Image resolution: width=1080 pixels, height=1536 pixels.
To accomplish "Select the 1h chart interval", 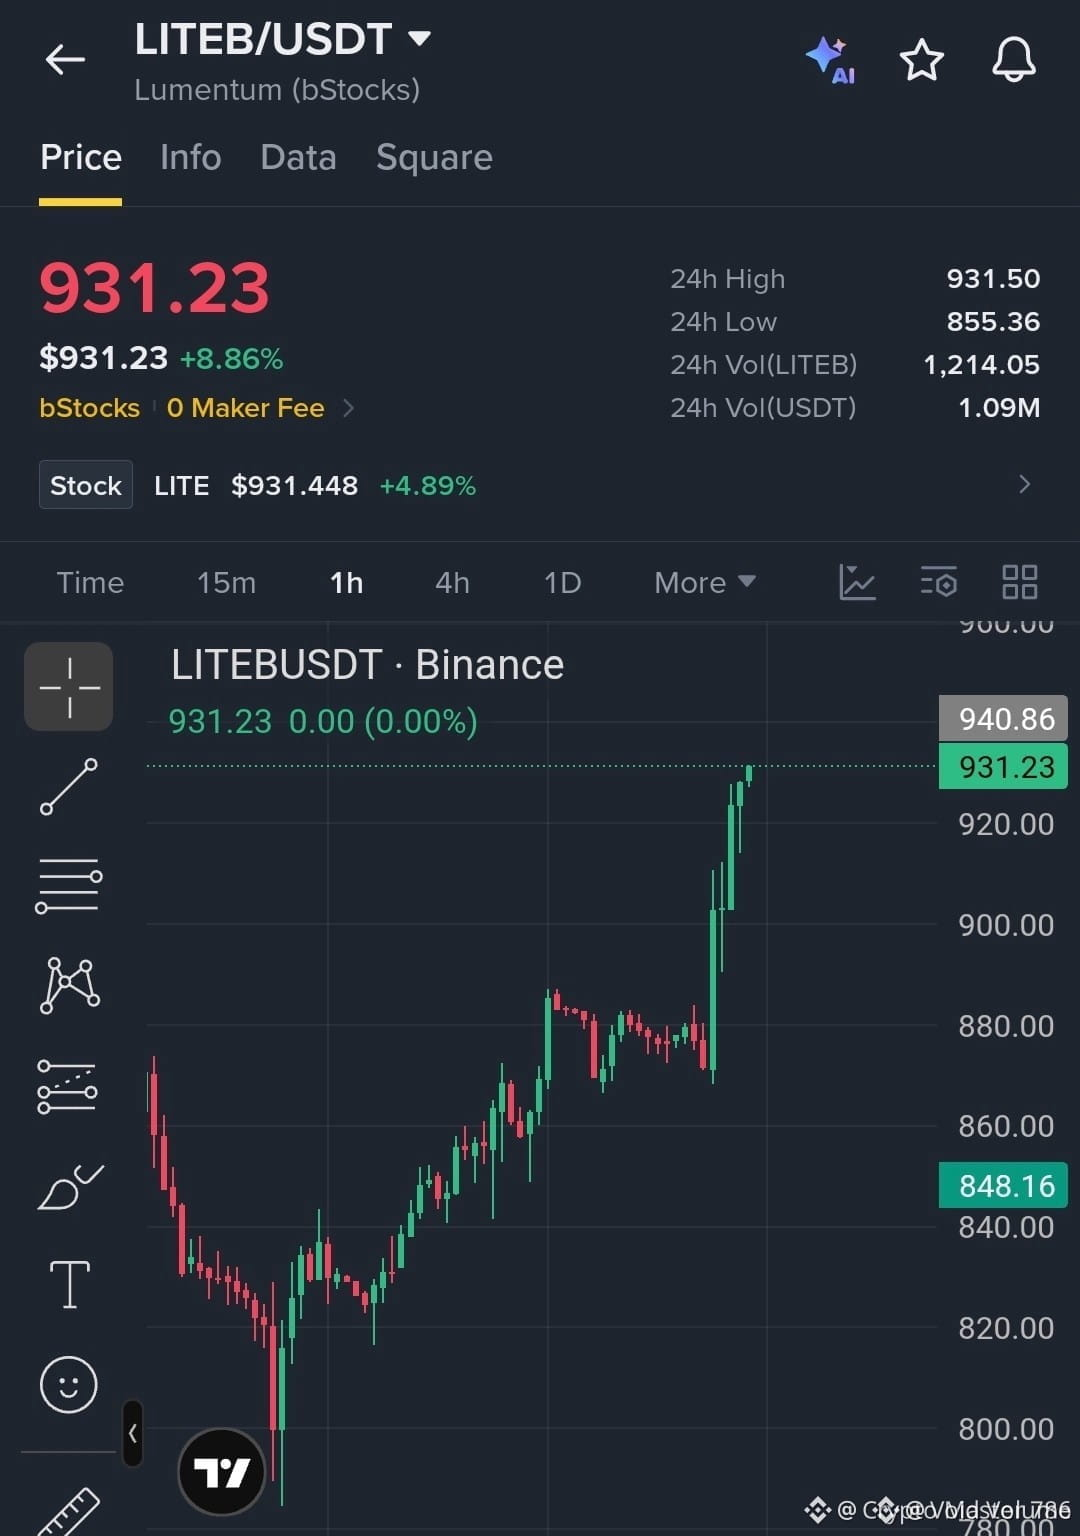I will [347, 582].
